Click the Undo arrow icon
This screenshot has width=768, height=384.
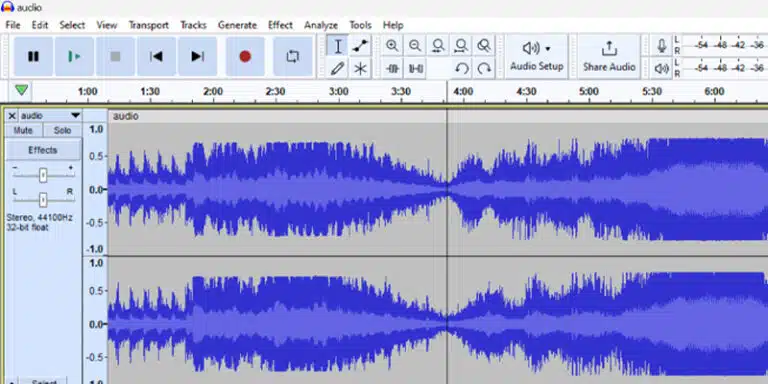[461, 69]
